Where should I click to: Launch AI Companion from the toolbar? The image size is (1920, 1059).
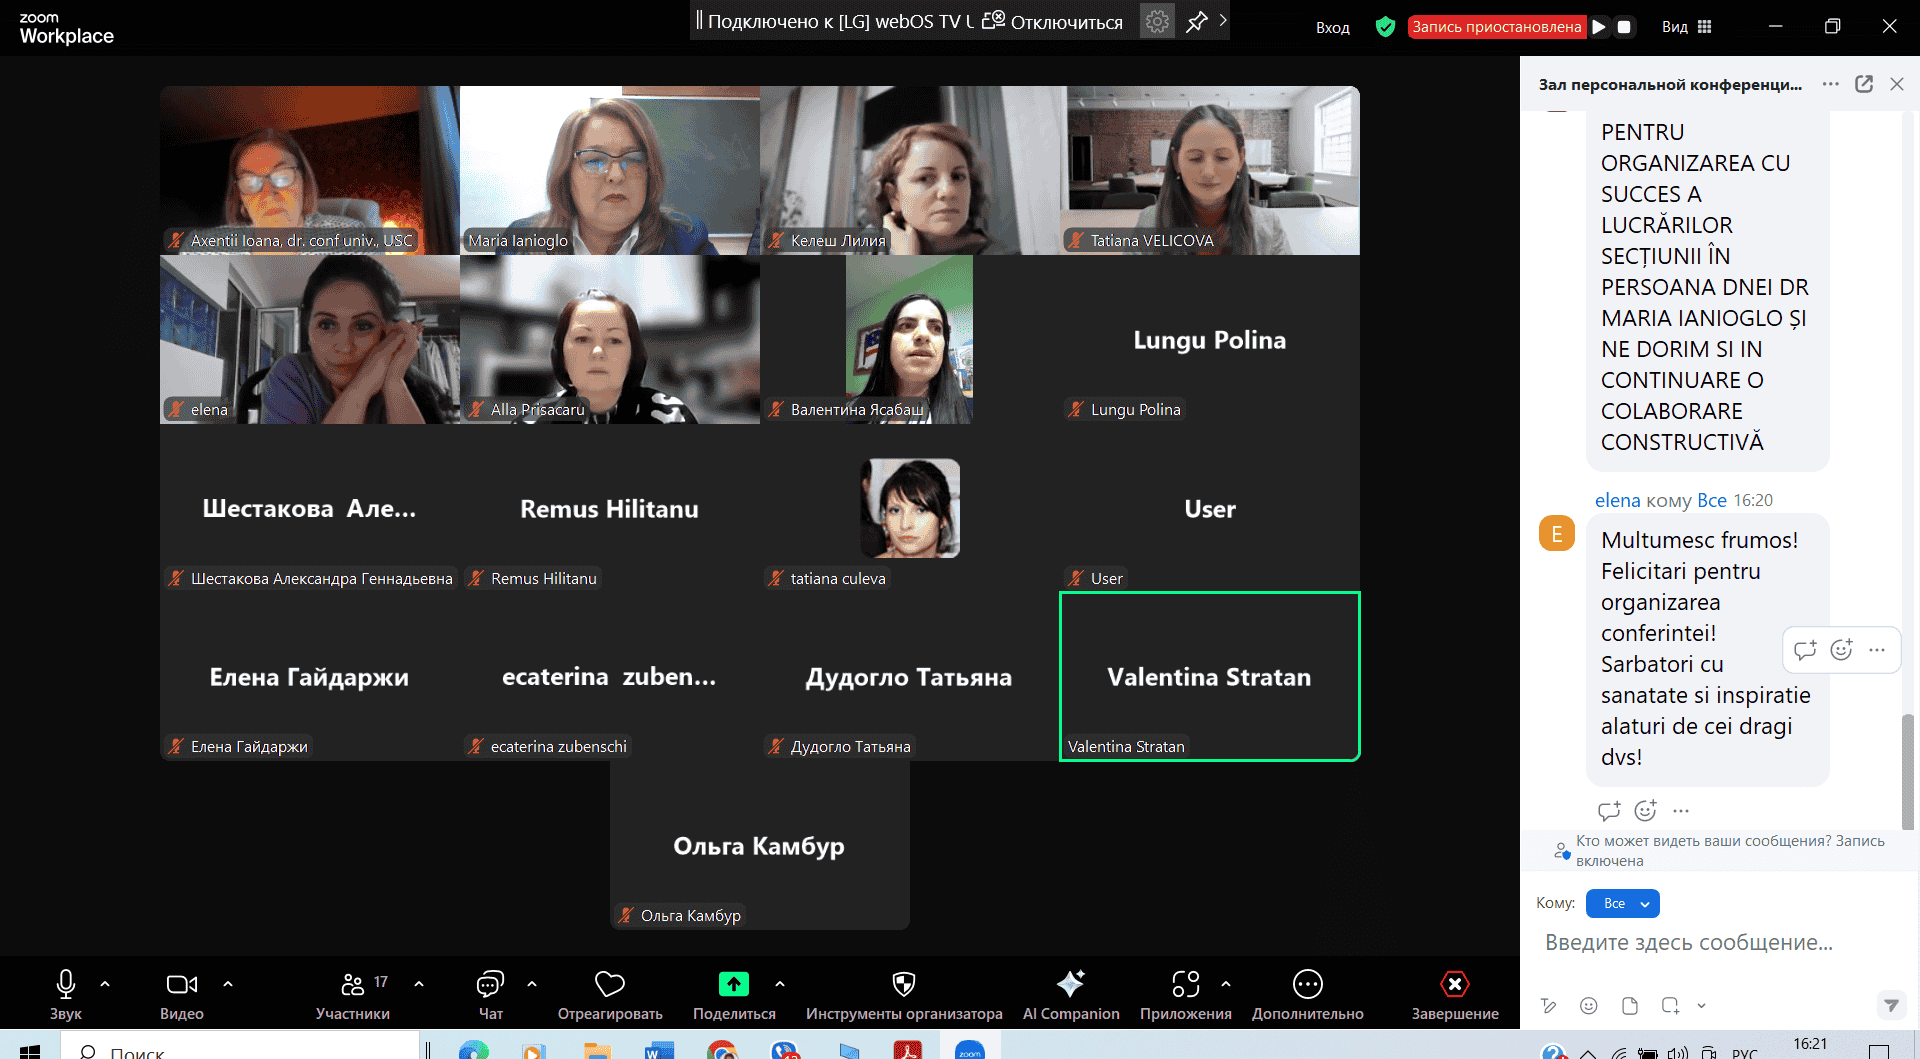pyautogui.click(x=1070, y=985)
